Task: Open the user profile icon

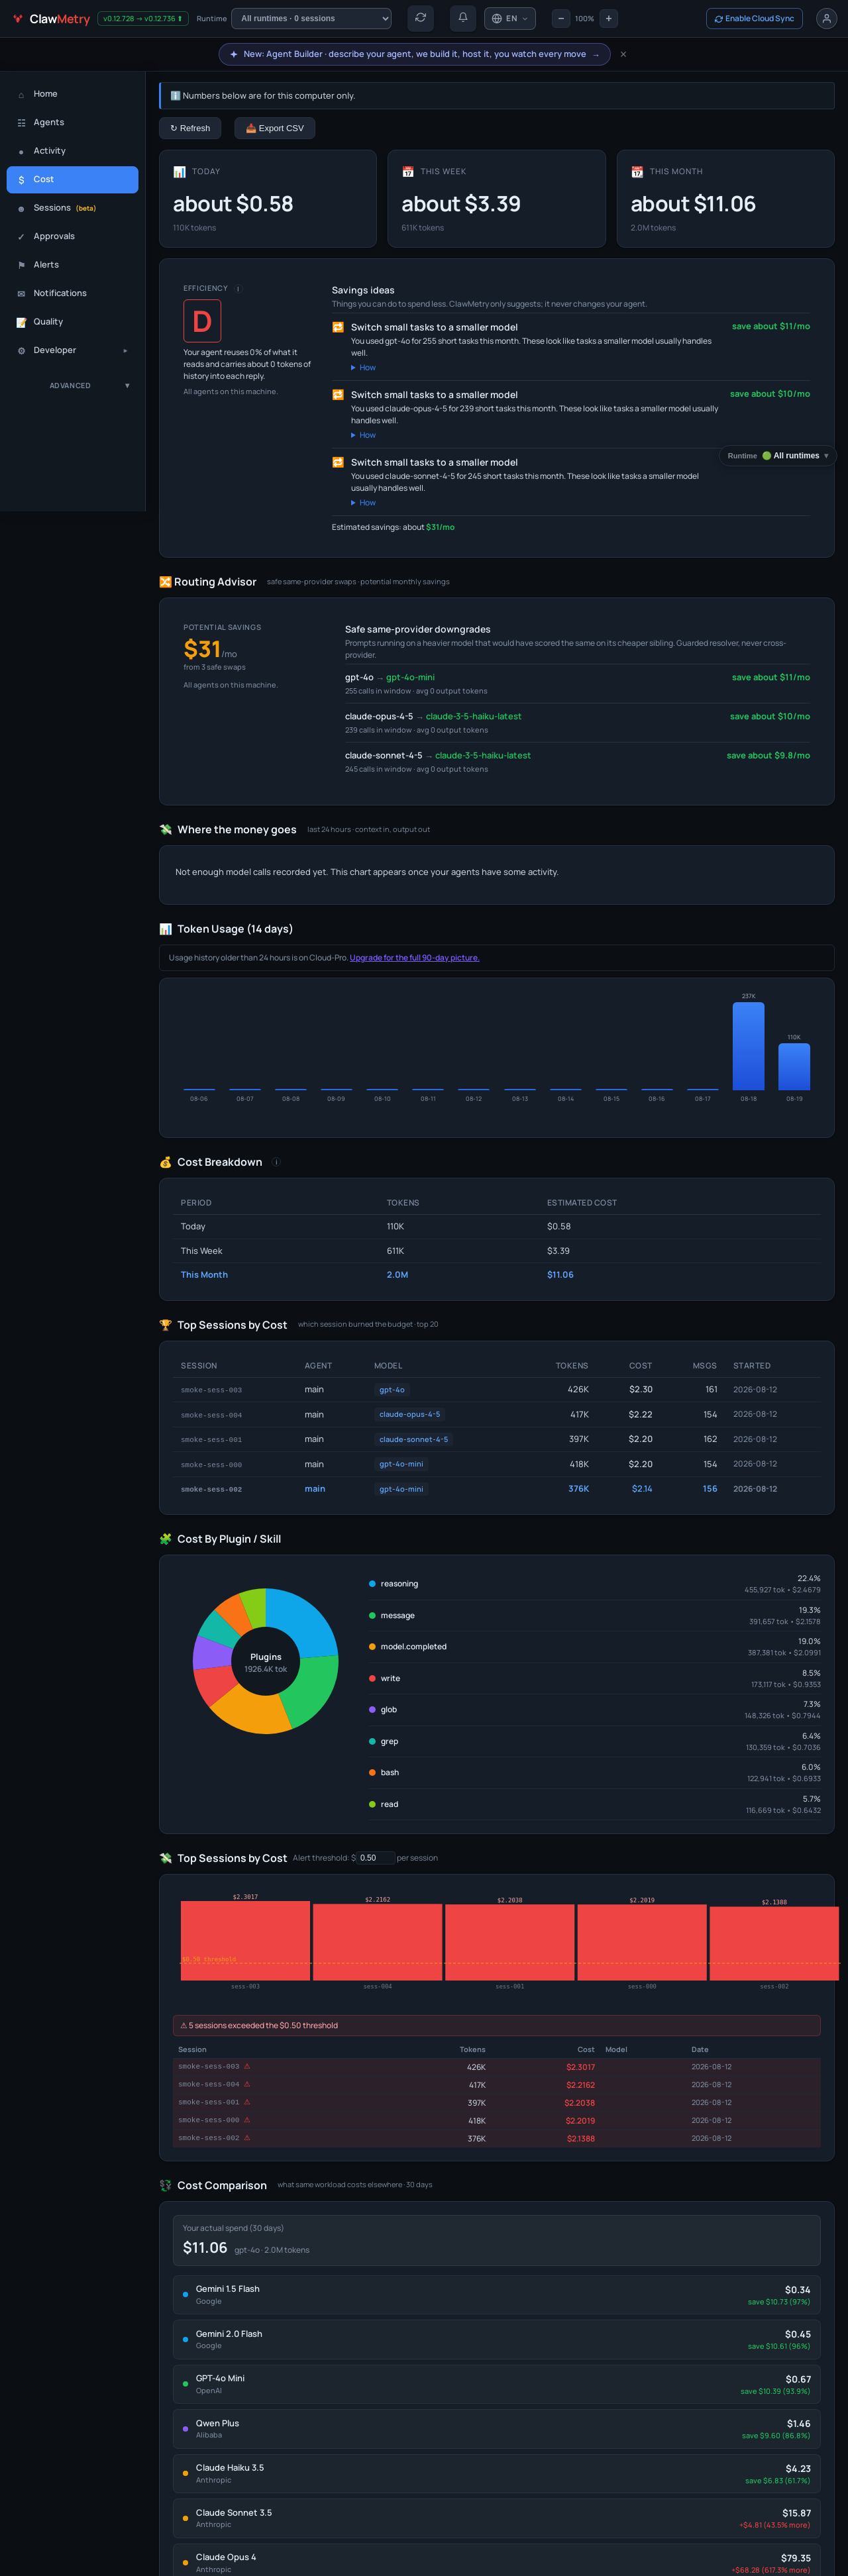Action: pos(826,19)
